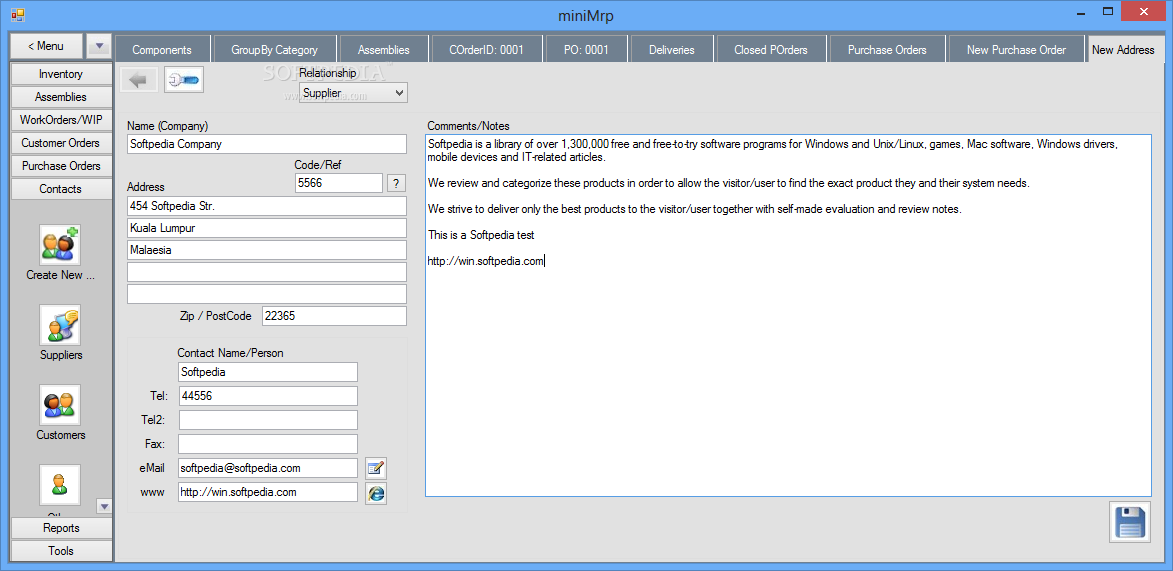The image size is (1173, 571).
Task: Open the wrench settings tool icon
Action: click(x=183, y=80)
